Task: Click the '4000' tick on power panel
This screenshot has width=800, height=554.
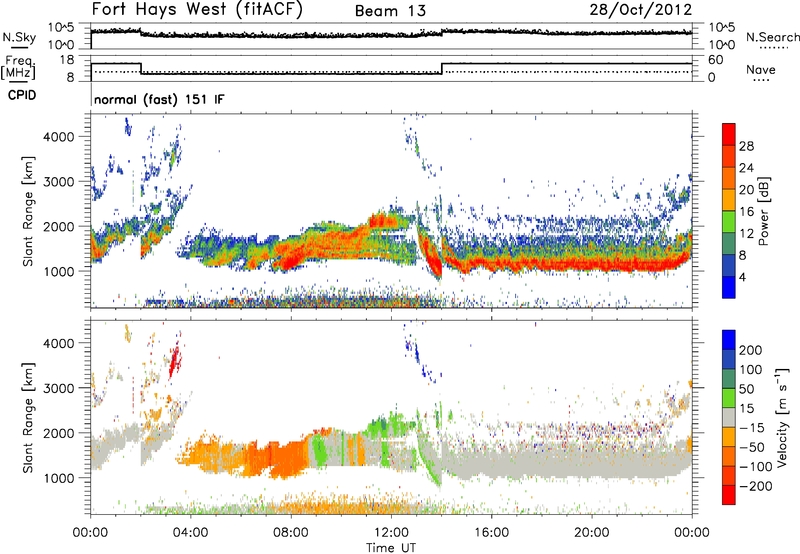Action: (x=58, y=137)
